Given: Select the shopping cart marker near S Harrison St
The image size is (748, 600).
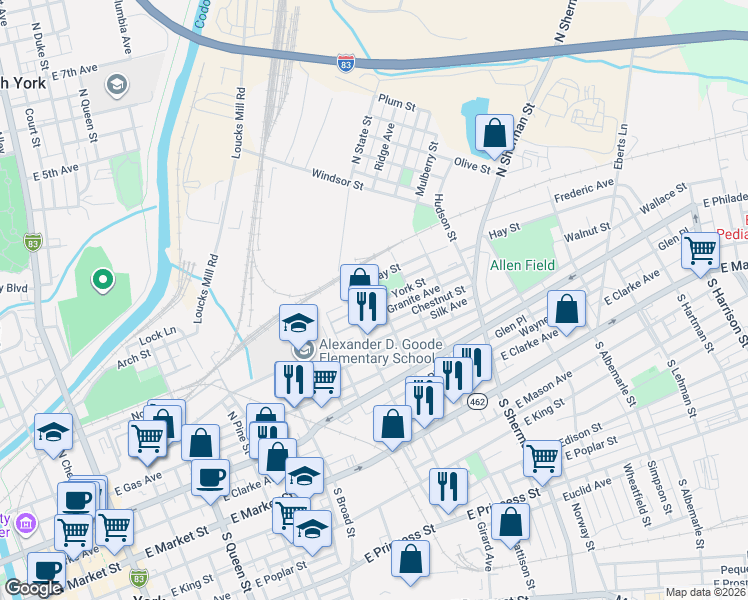Looking at the screenshot, I should (x=700, y=251).
